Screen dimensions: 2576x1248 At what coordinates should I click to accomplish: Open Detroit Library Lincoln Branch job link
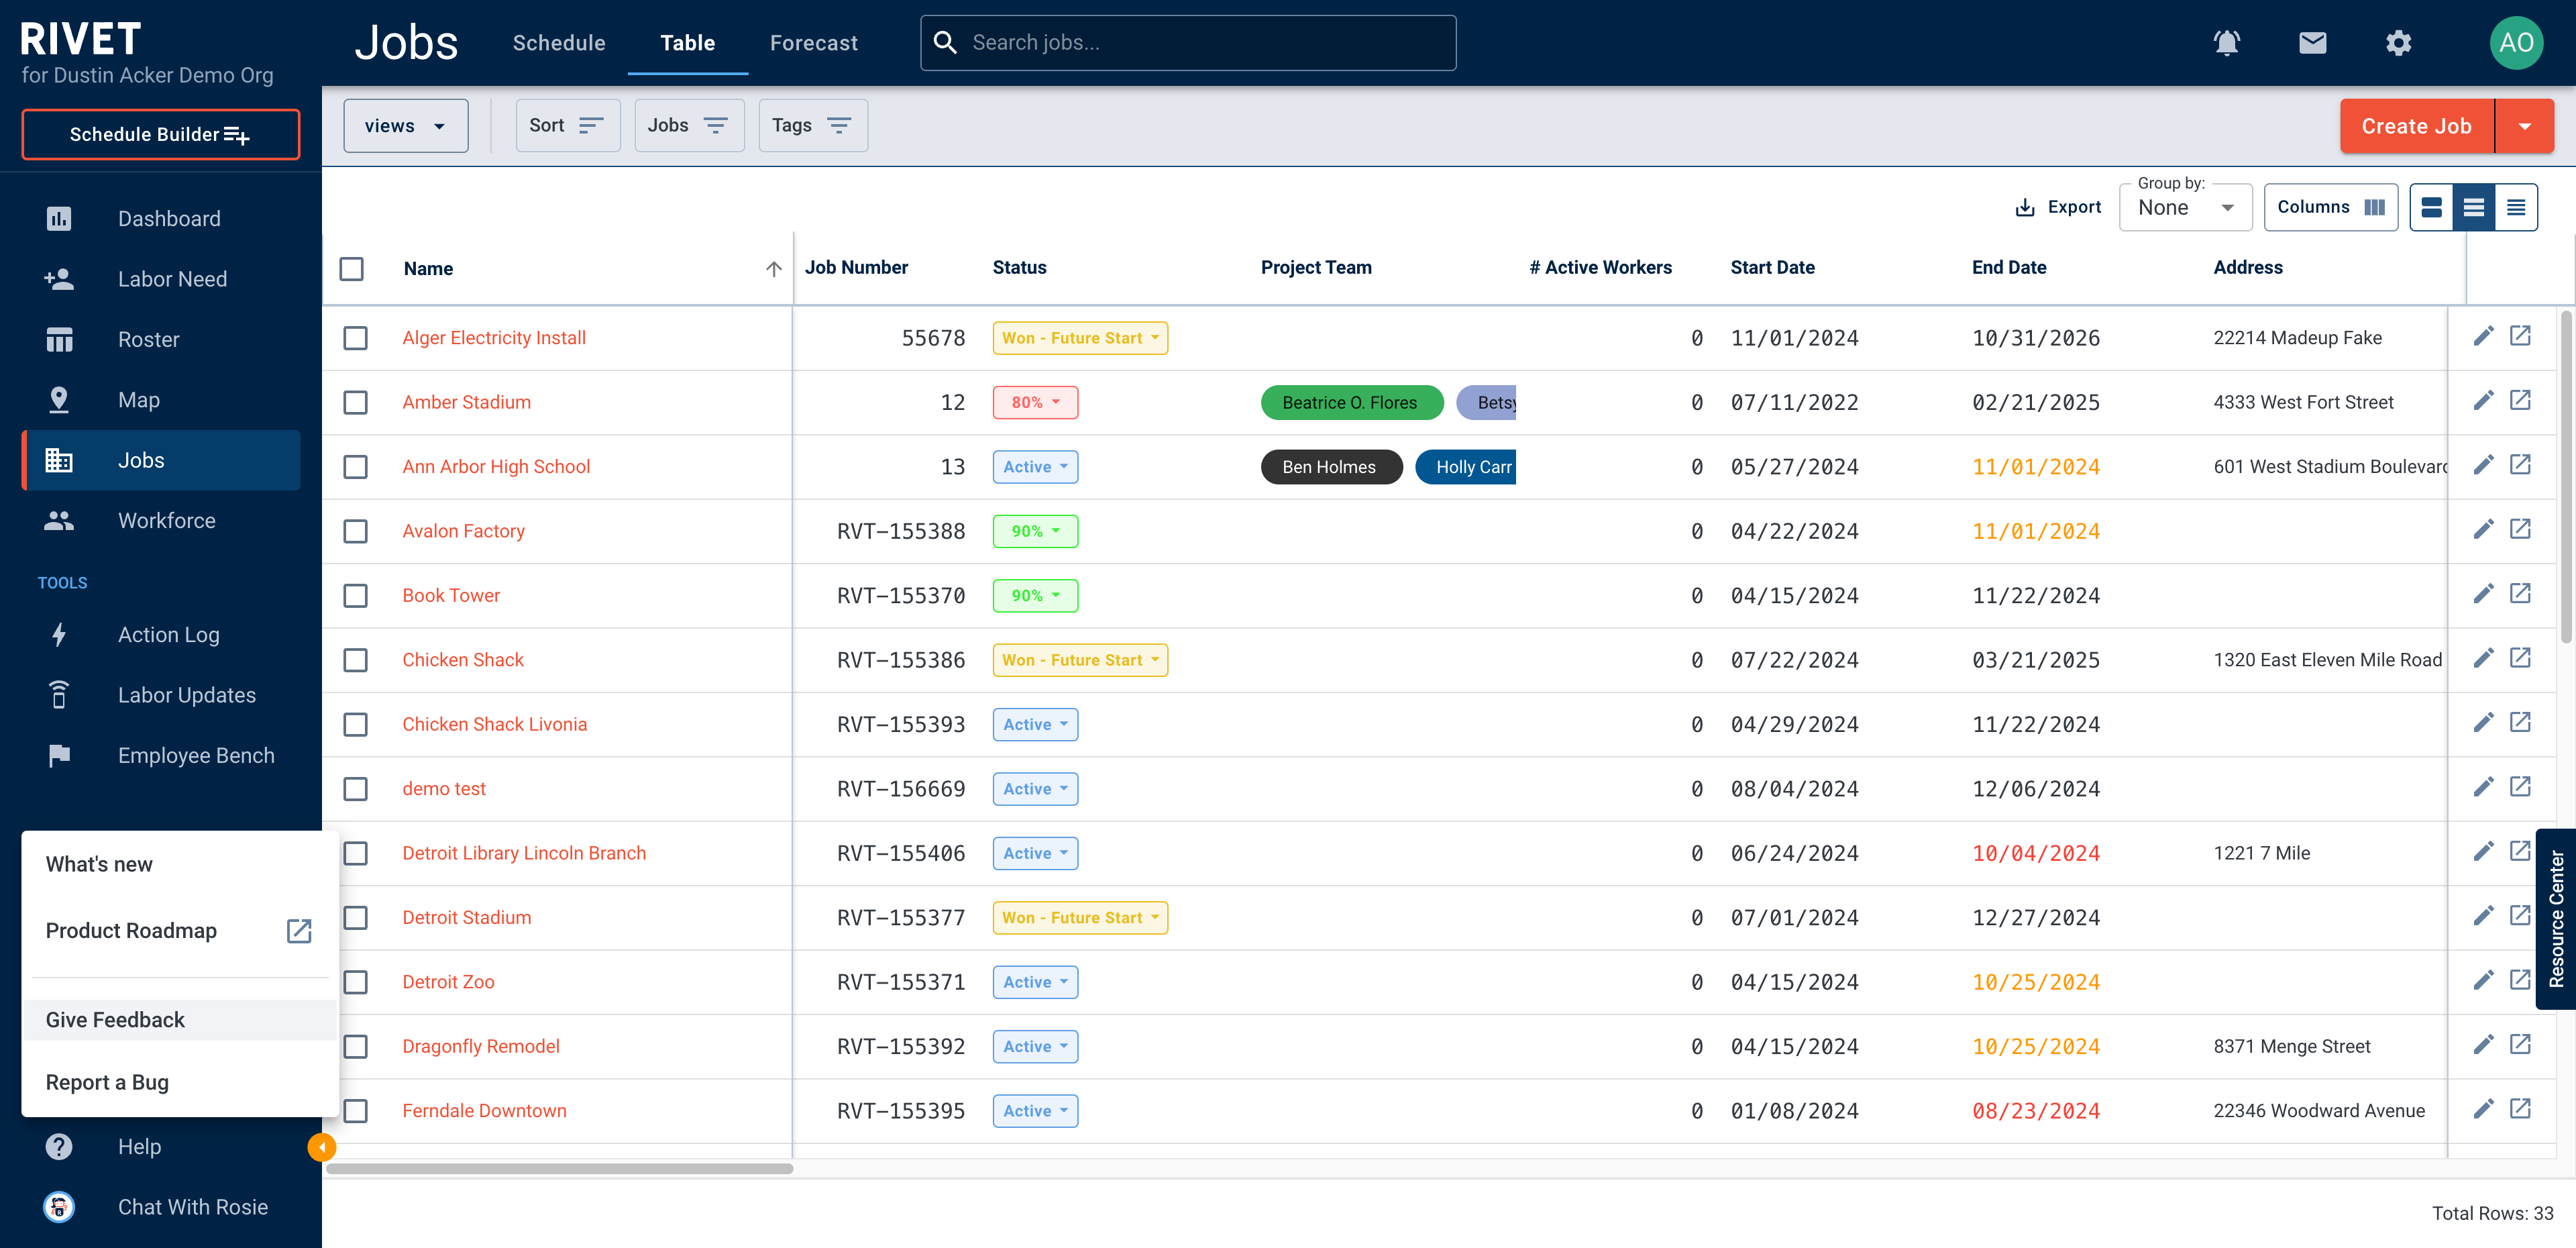[524, 853]
